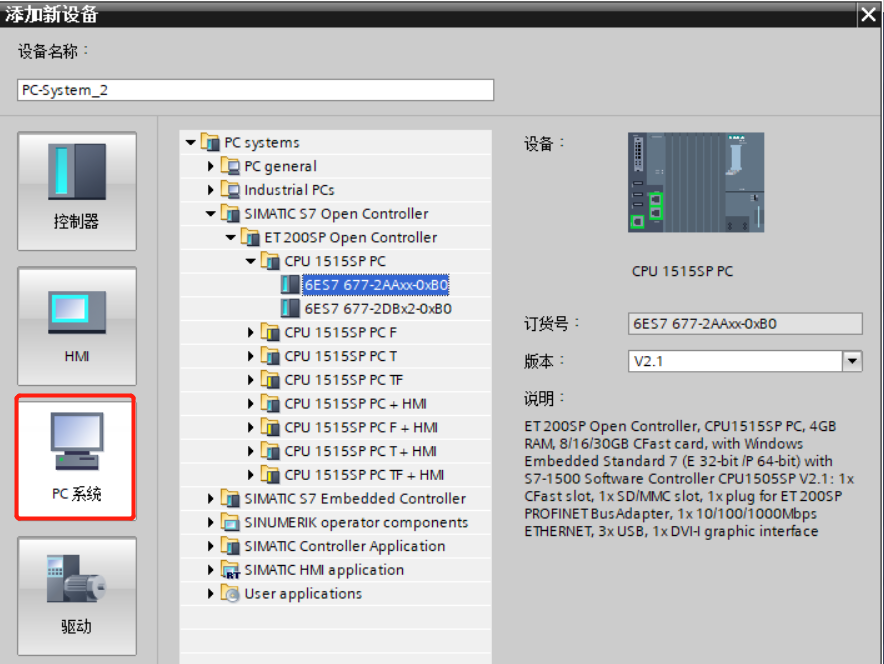The width and height of the screenshot is (884, 664).
Task: Click the ET 200SP Open Controller folder icon
Action: (250, 237)
